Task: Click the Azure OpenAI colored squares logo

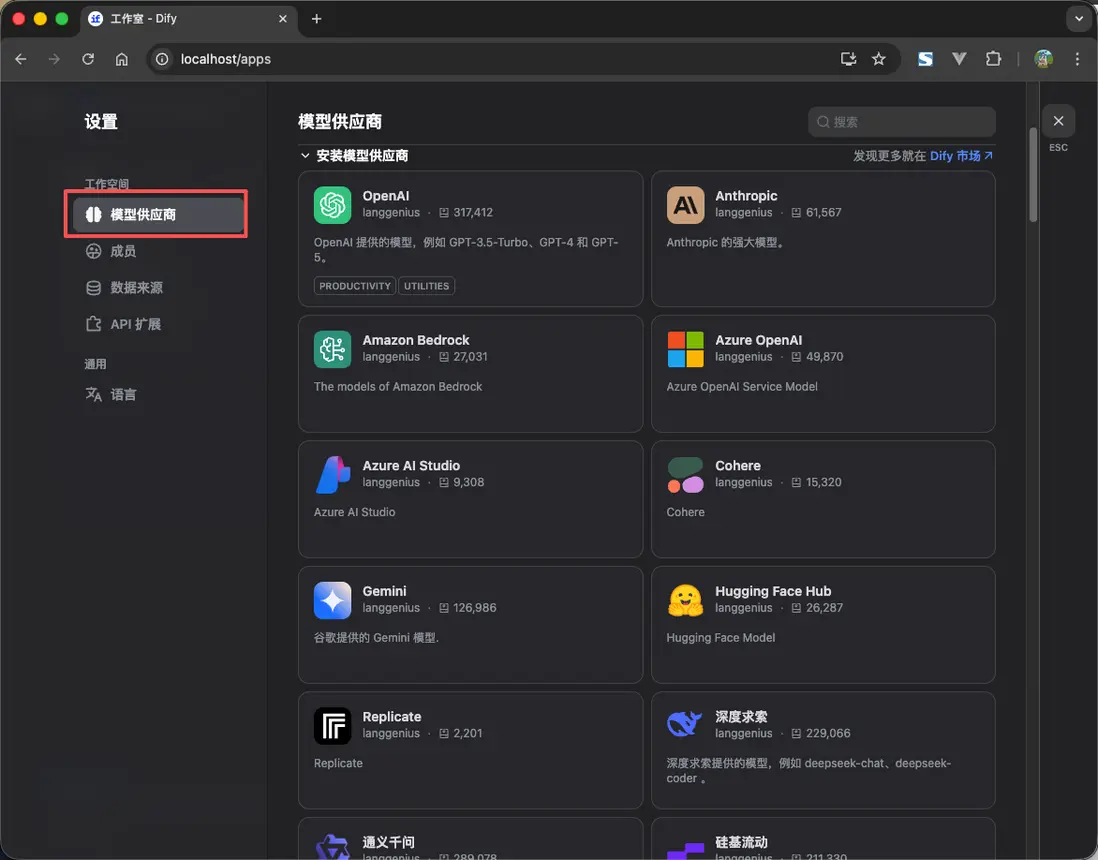Action: click(x=686, y=349)
